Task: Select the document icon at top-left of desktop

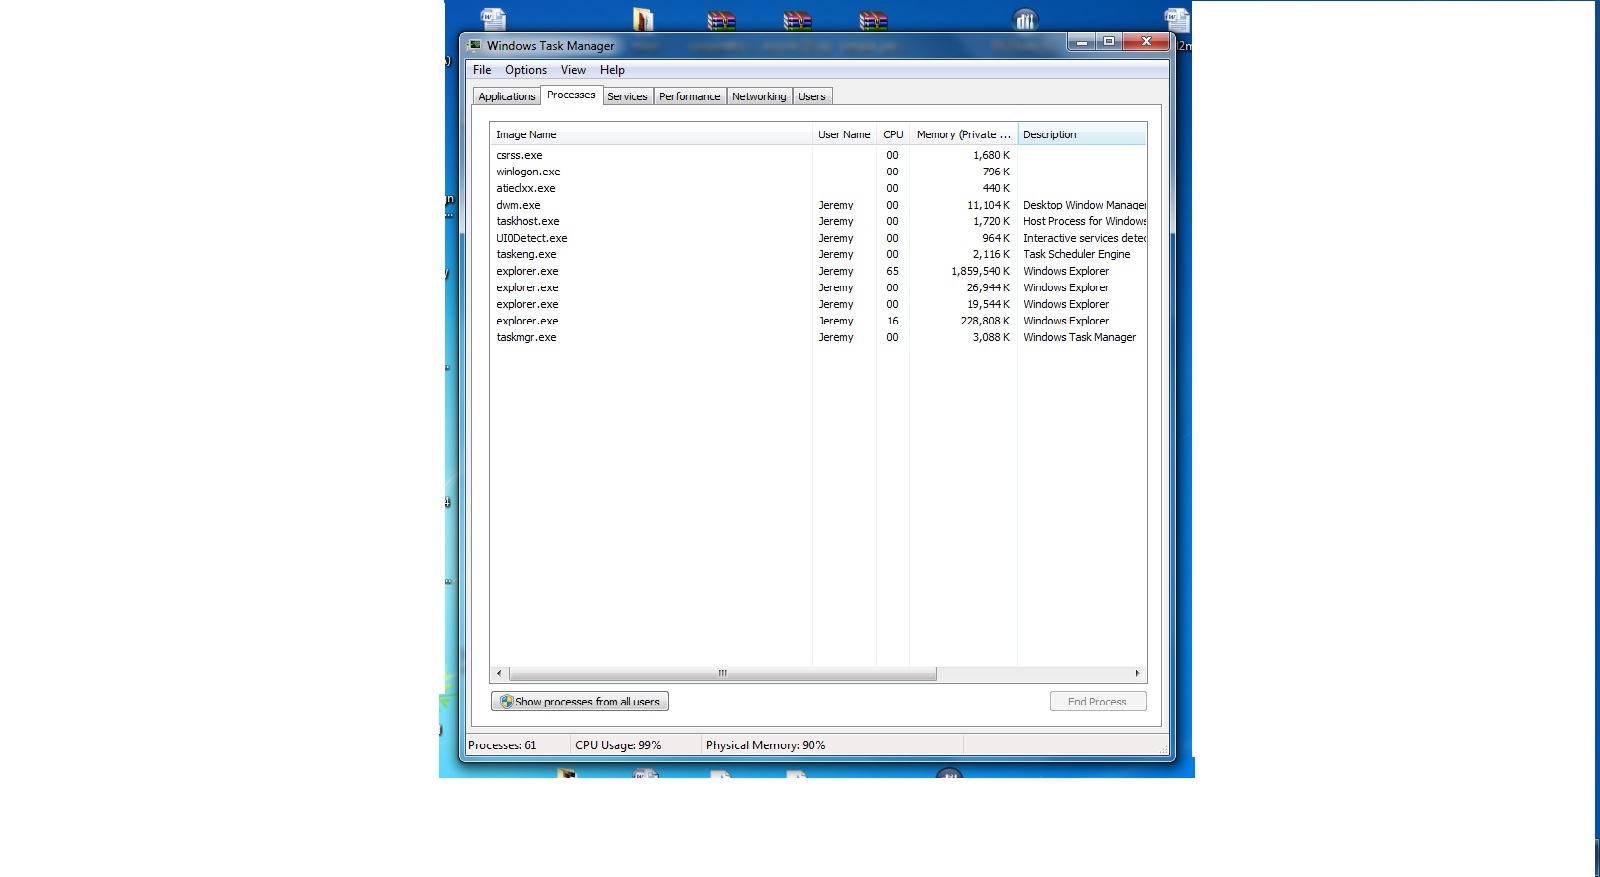Action: tap(493, 19)
